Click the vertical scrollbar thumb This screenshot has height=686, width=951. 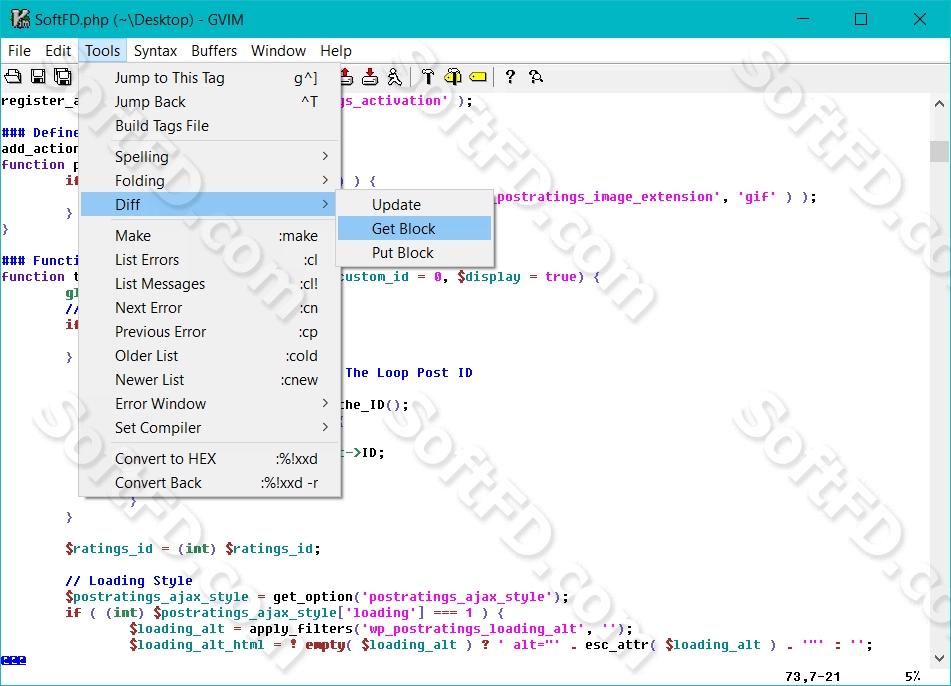pyautogui.click(x=939, y=151)
